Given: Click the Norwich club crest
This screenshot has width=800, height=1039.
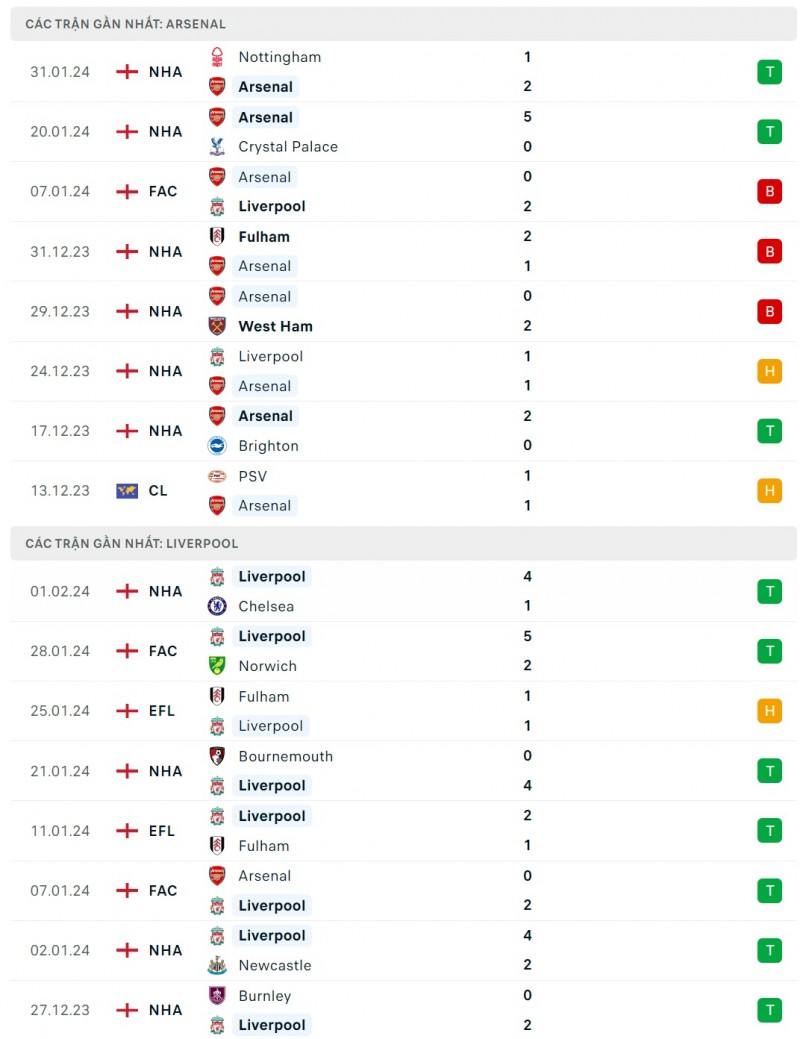Looking at the screenshot, I should coord(217,666).
